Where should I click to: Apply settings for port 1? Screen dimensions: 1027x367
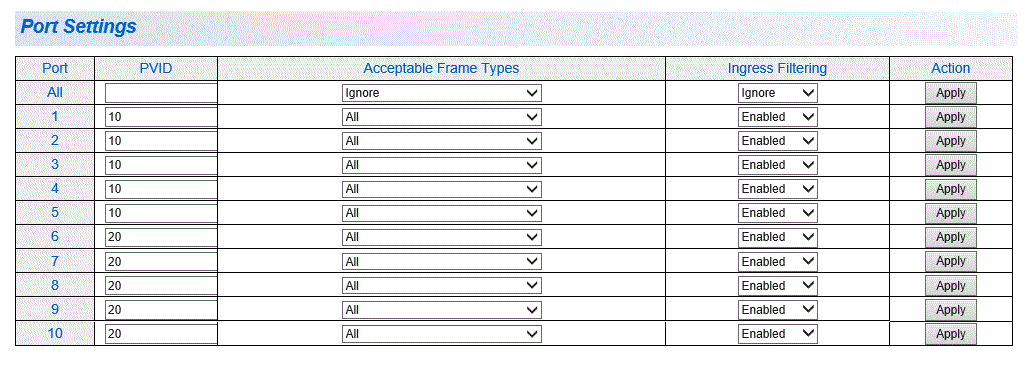(x=950, y=117)
